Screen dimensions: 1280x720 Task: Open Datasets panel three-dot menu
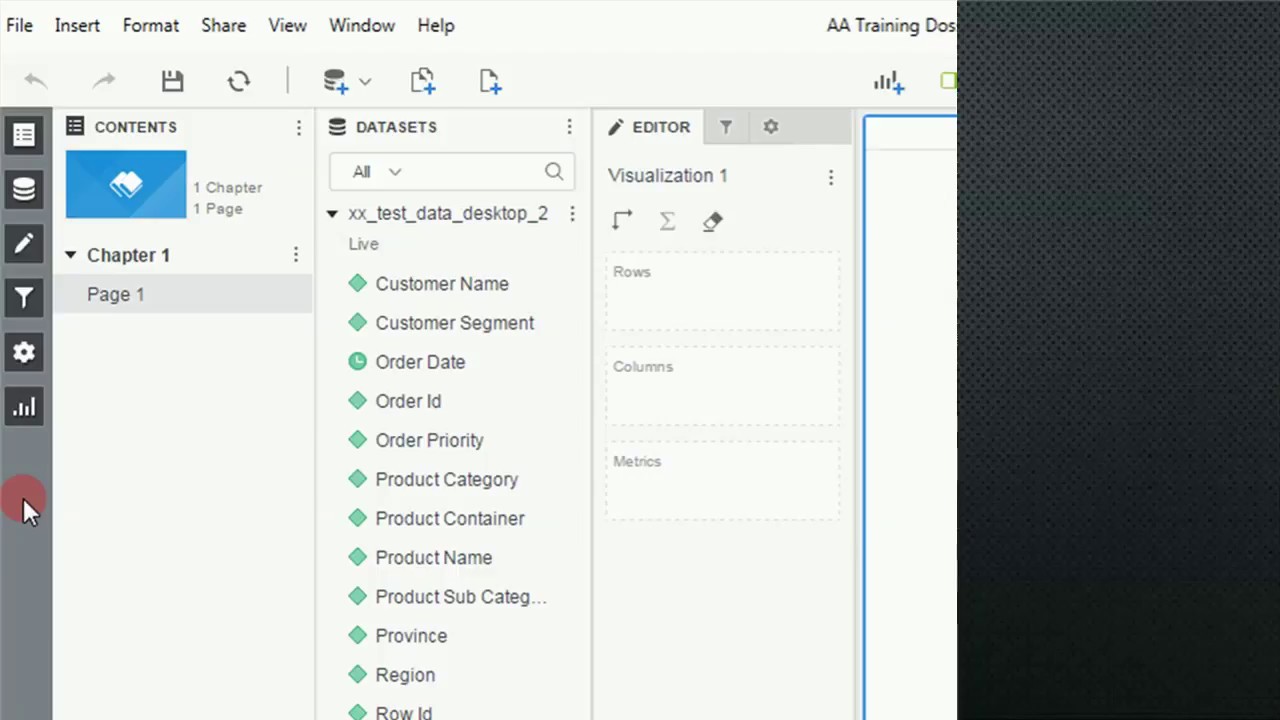point(569,127)
